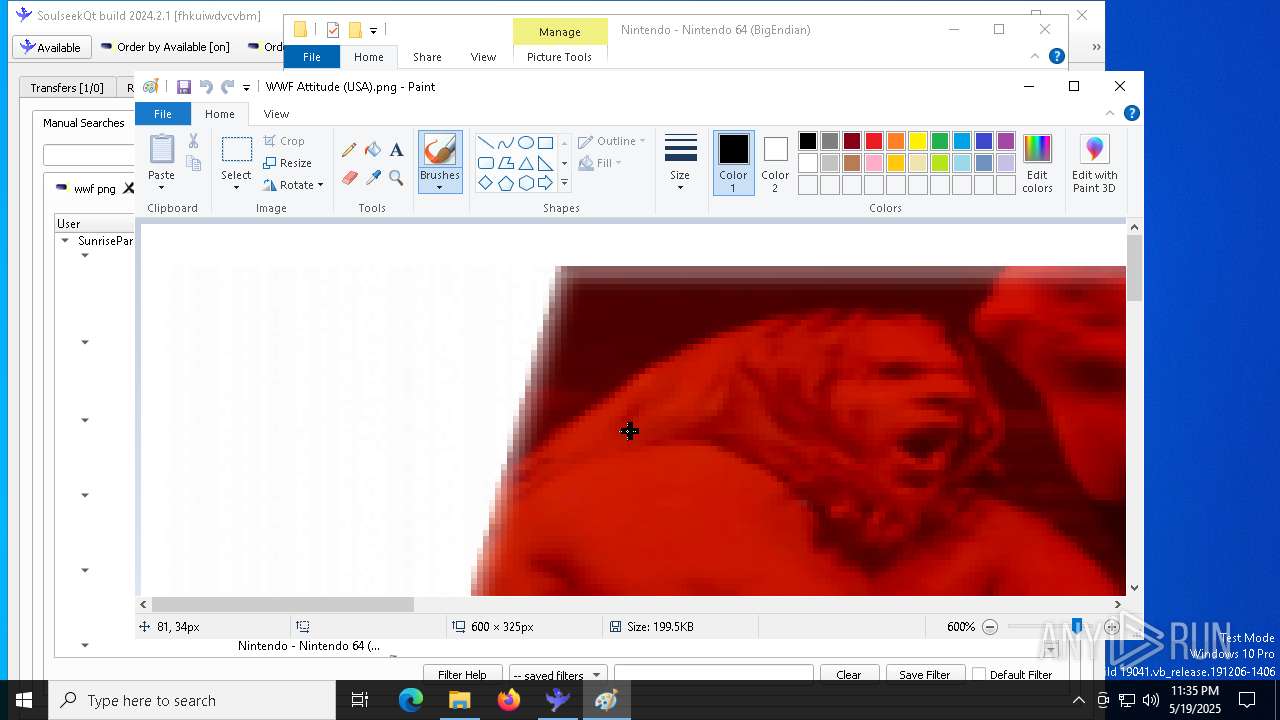Choose the Diamond shape
This screenshot has height=720, width=1280.
click(486, 183)
